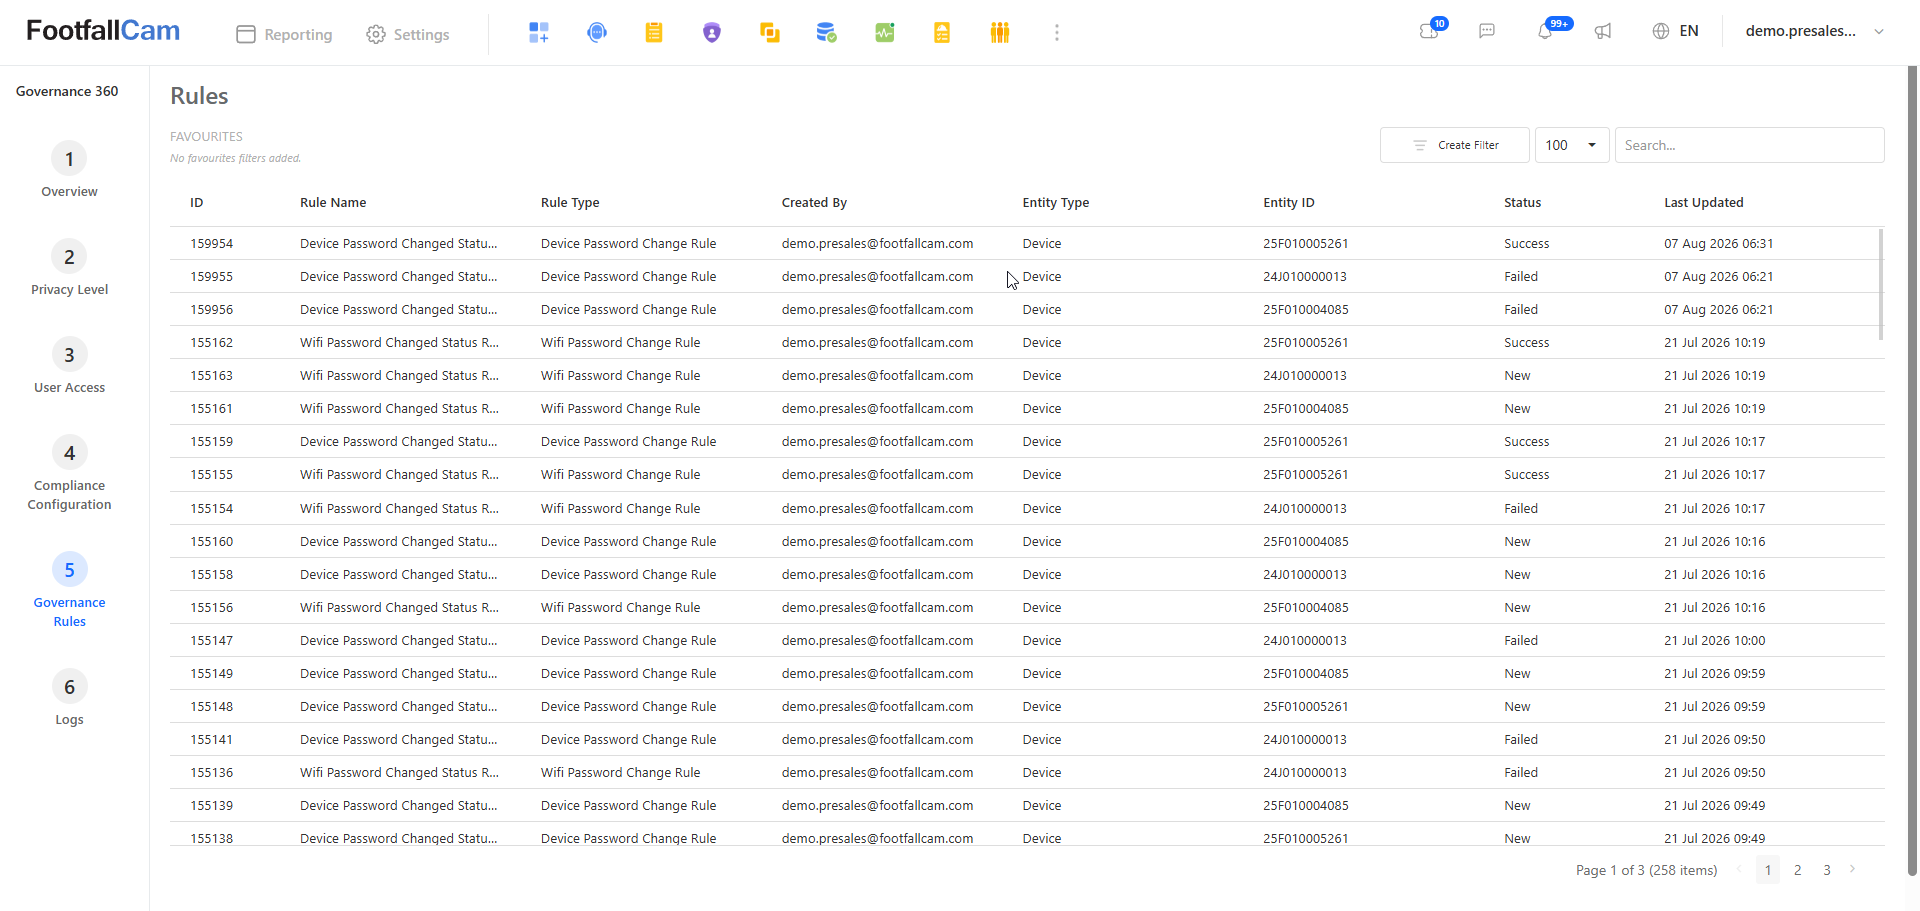Expand the demo.presales account dropdown

(1815, 31)
